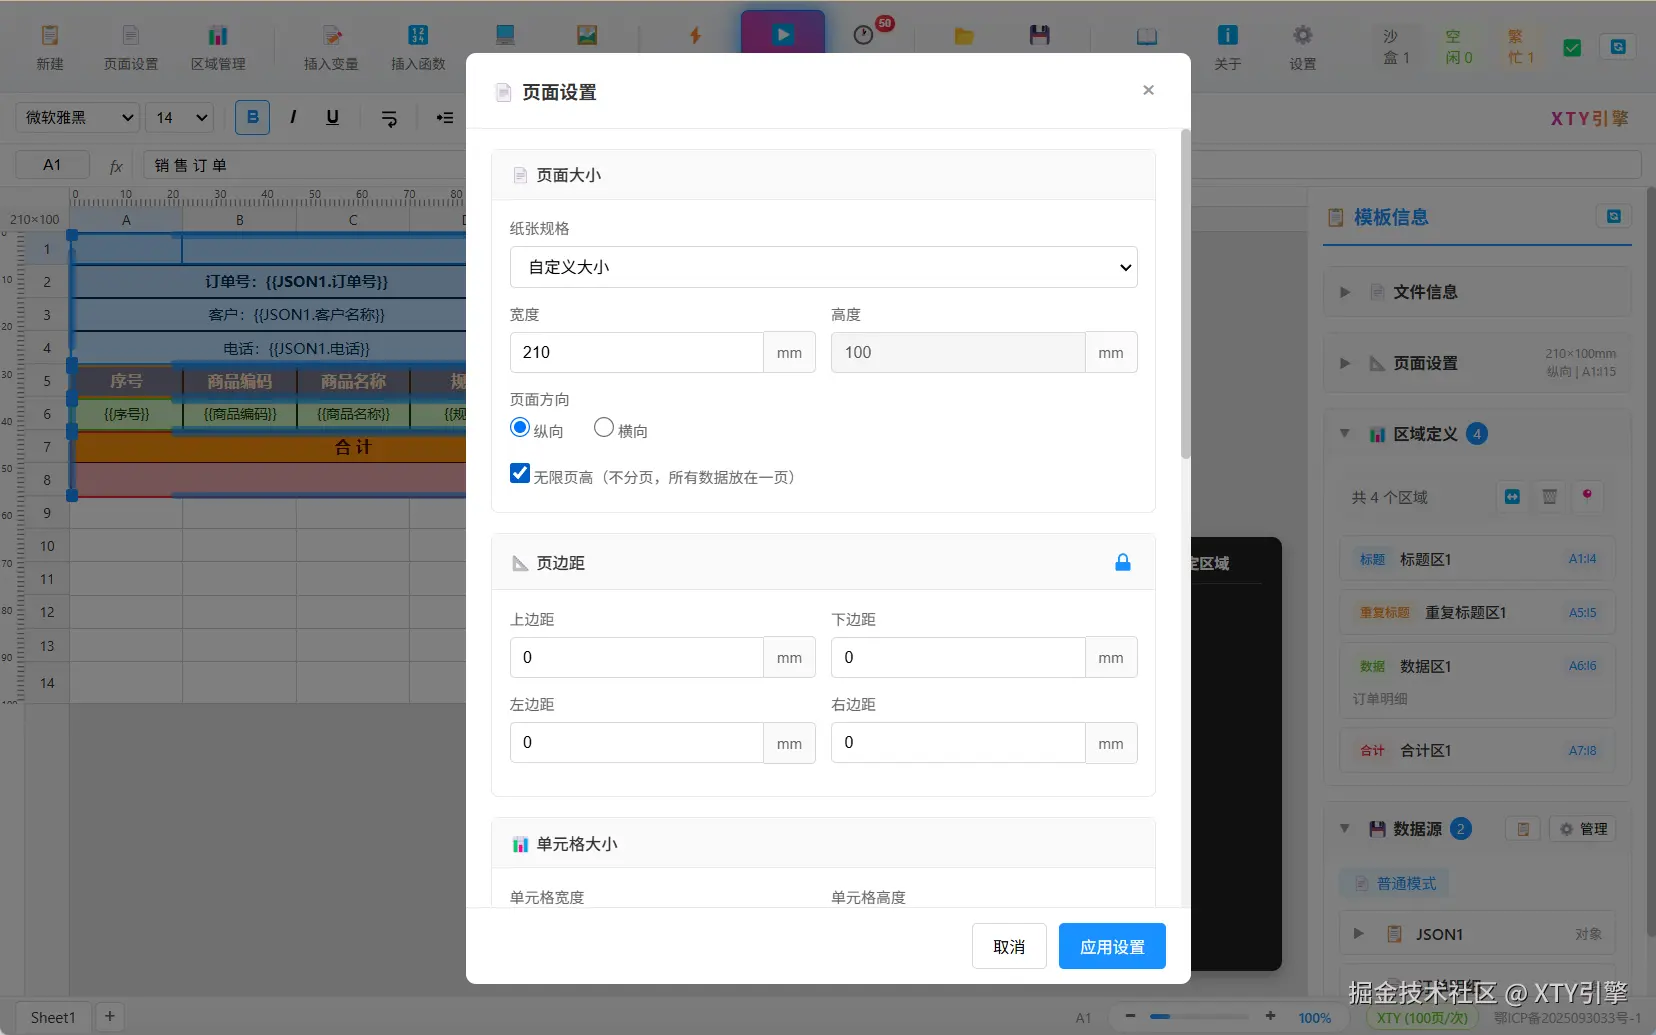Click the clipboard icon beside 数据源 管理
Image resolution: width=1656 pixels, height=1035 pixels.
click(x=1523, y=829)
